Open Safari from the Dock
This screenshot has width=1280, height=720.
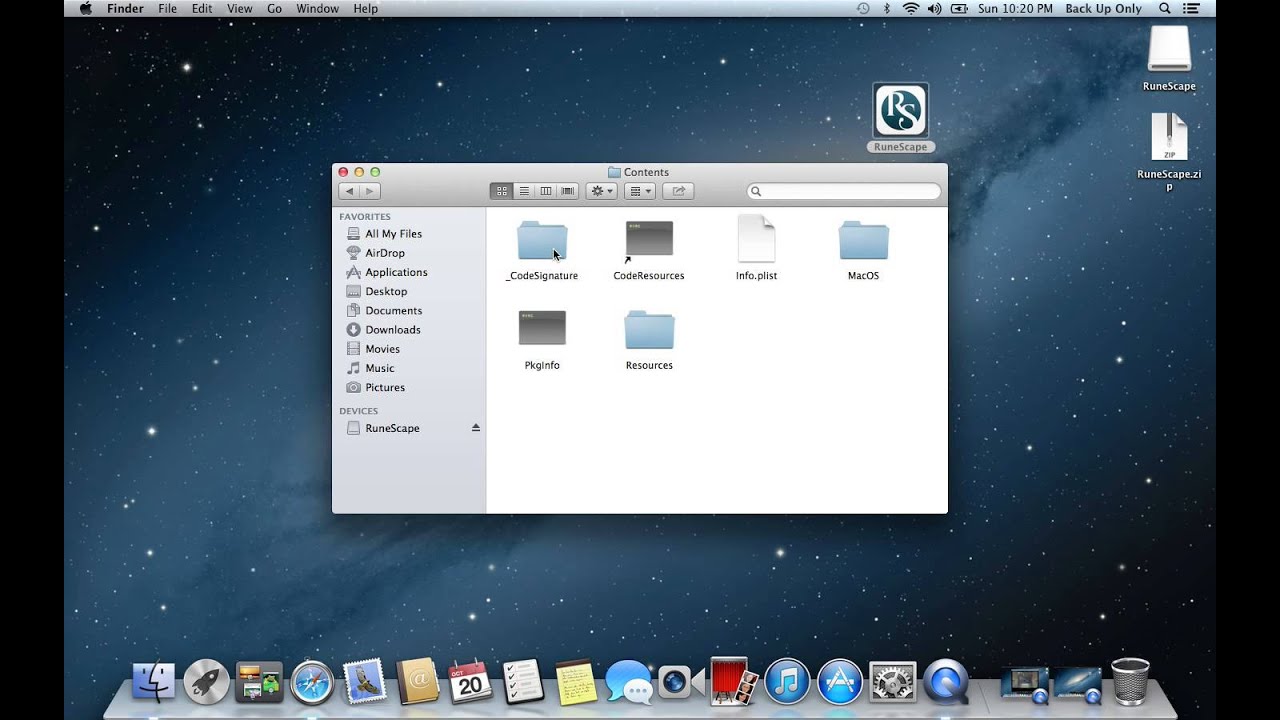[x=312, y=682]
